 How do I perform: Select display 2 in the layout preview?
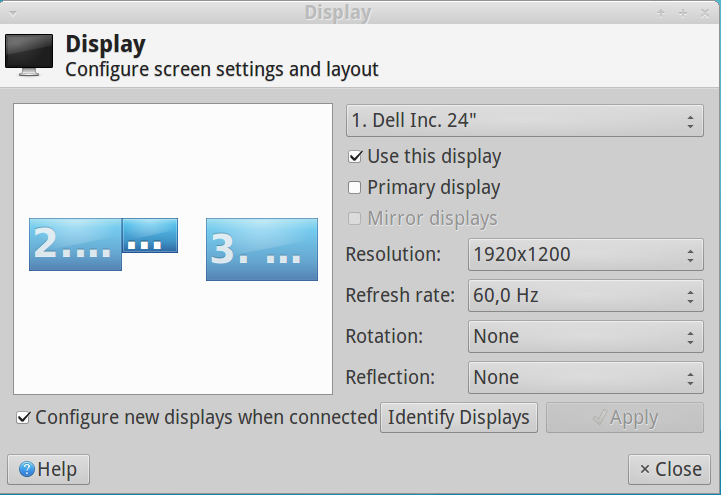(x=73, y=244)
